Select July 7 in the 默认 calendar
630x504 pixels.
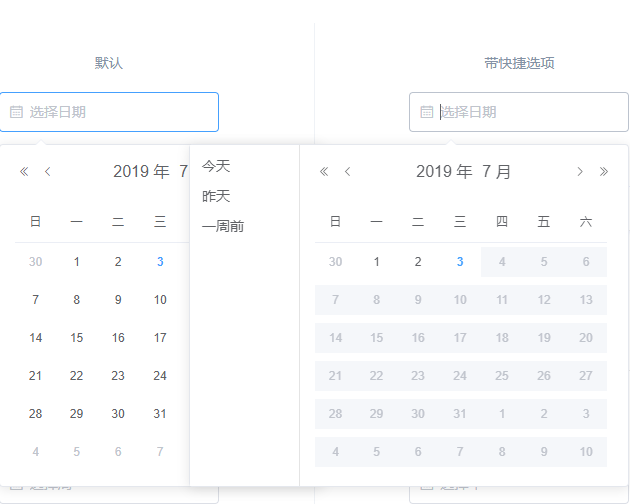(35, 300)
